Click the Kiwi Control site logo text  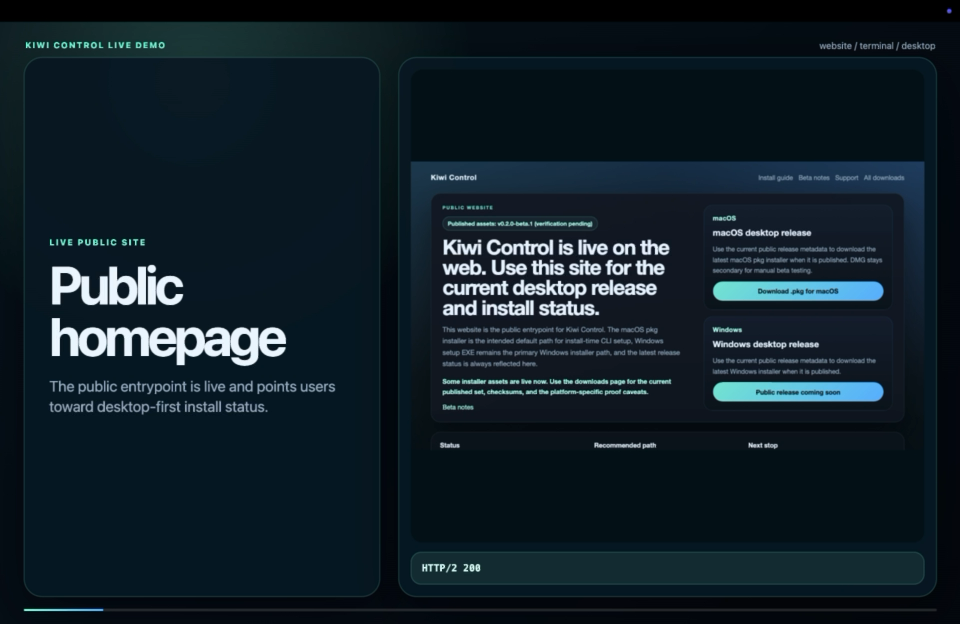click(x=453, y=178)
